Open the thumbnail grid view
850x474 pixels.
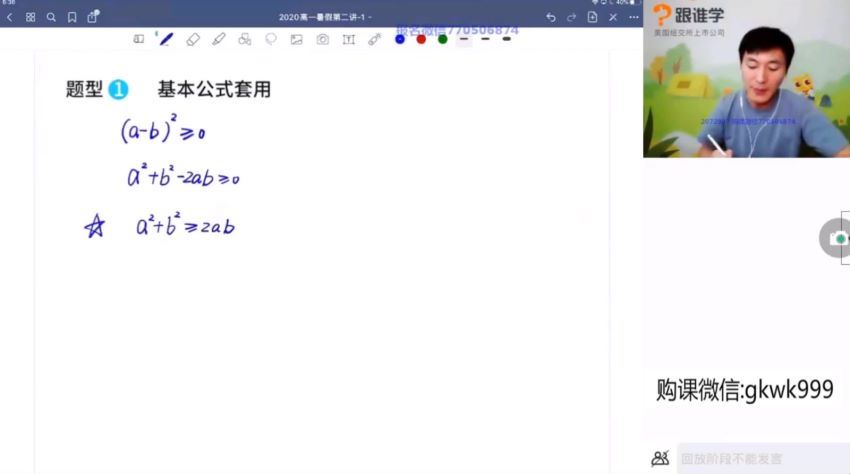click(x=30, y=17)
